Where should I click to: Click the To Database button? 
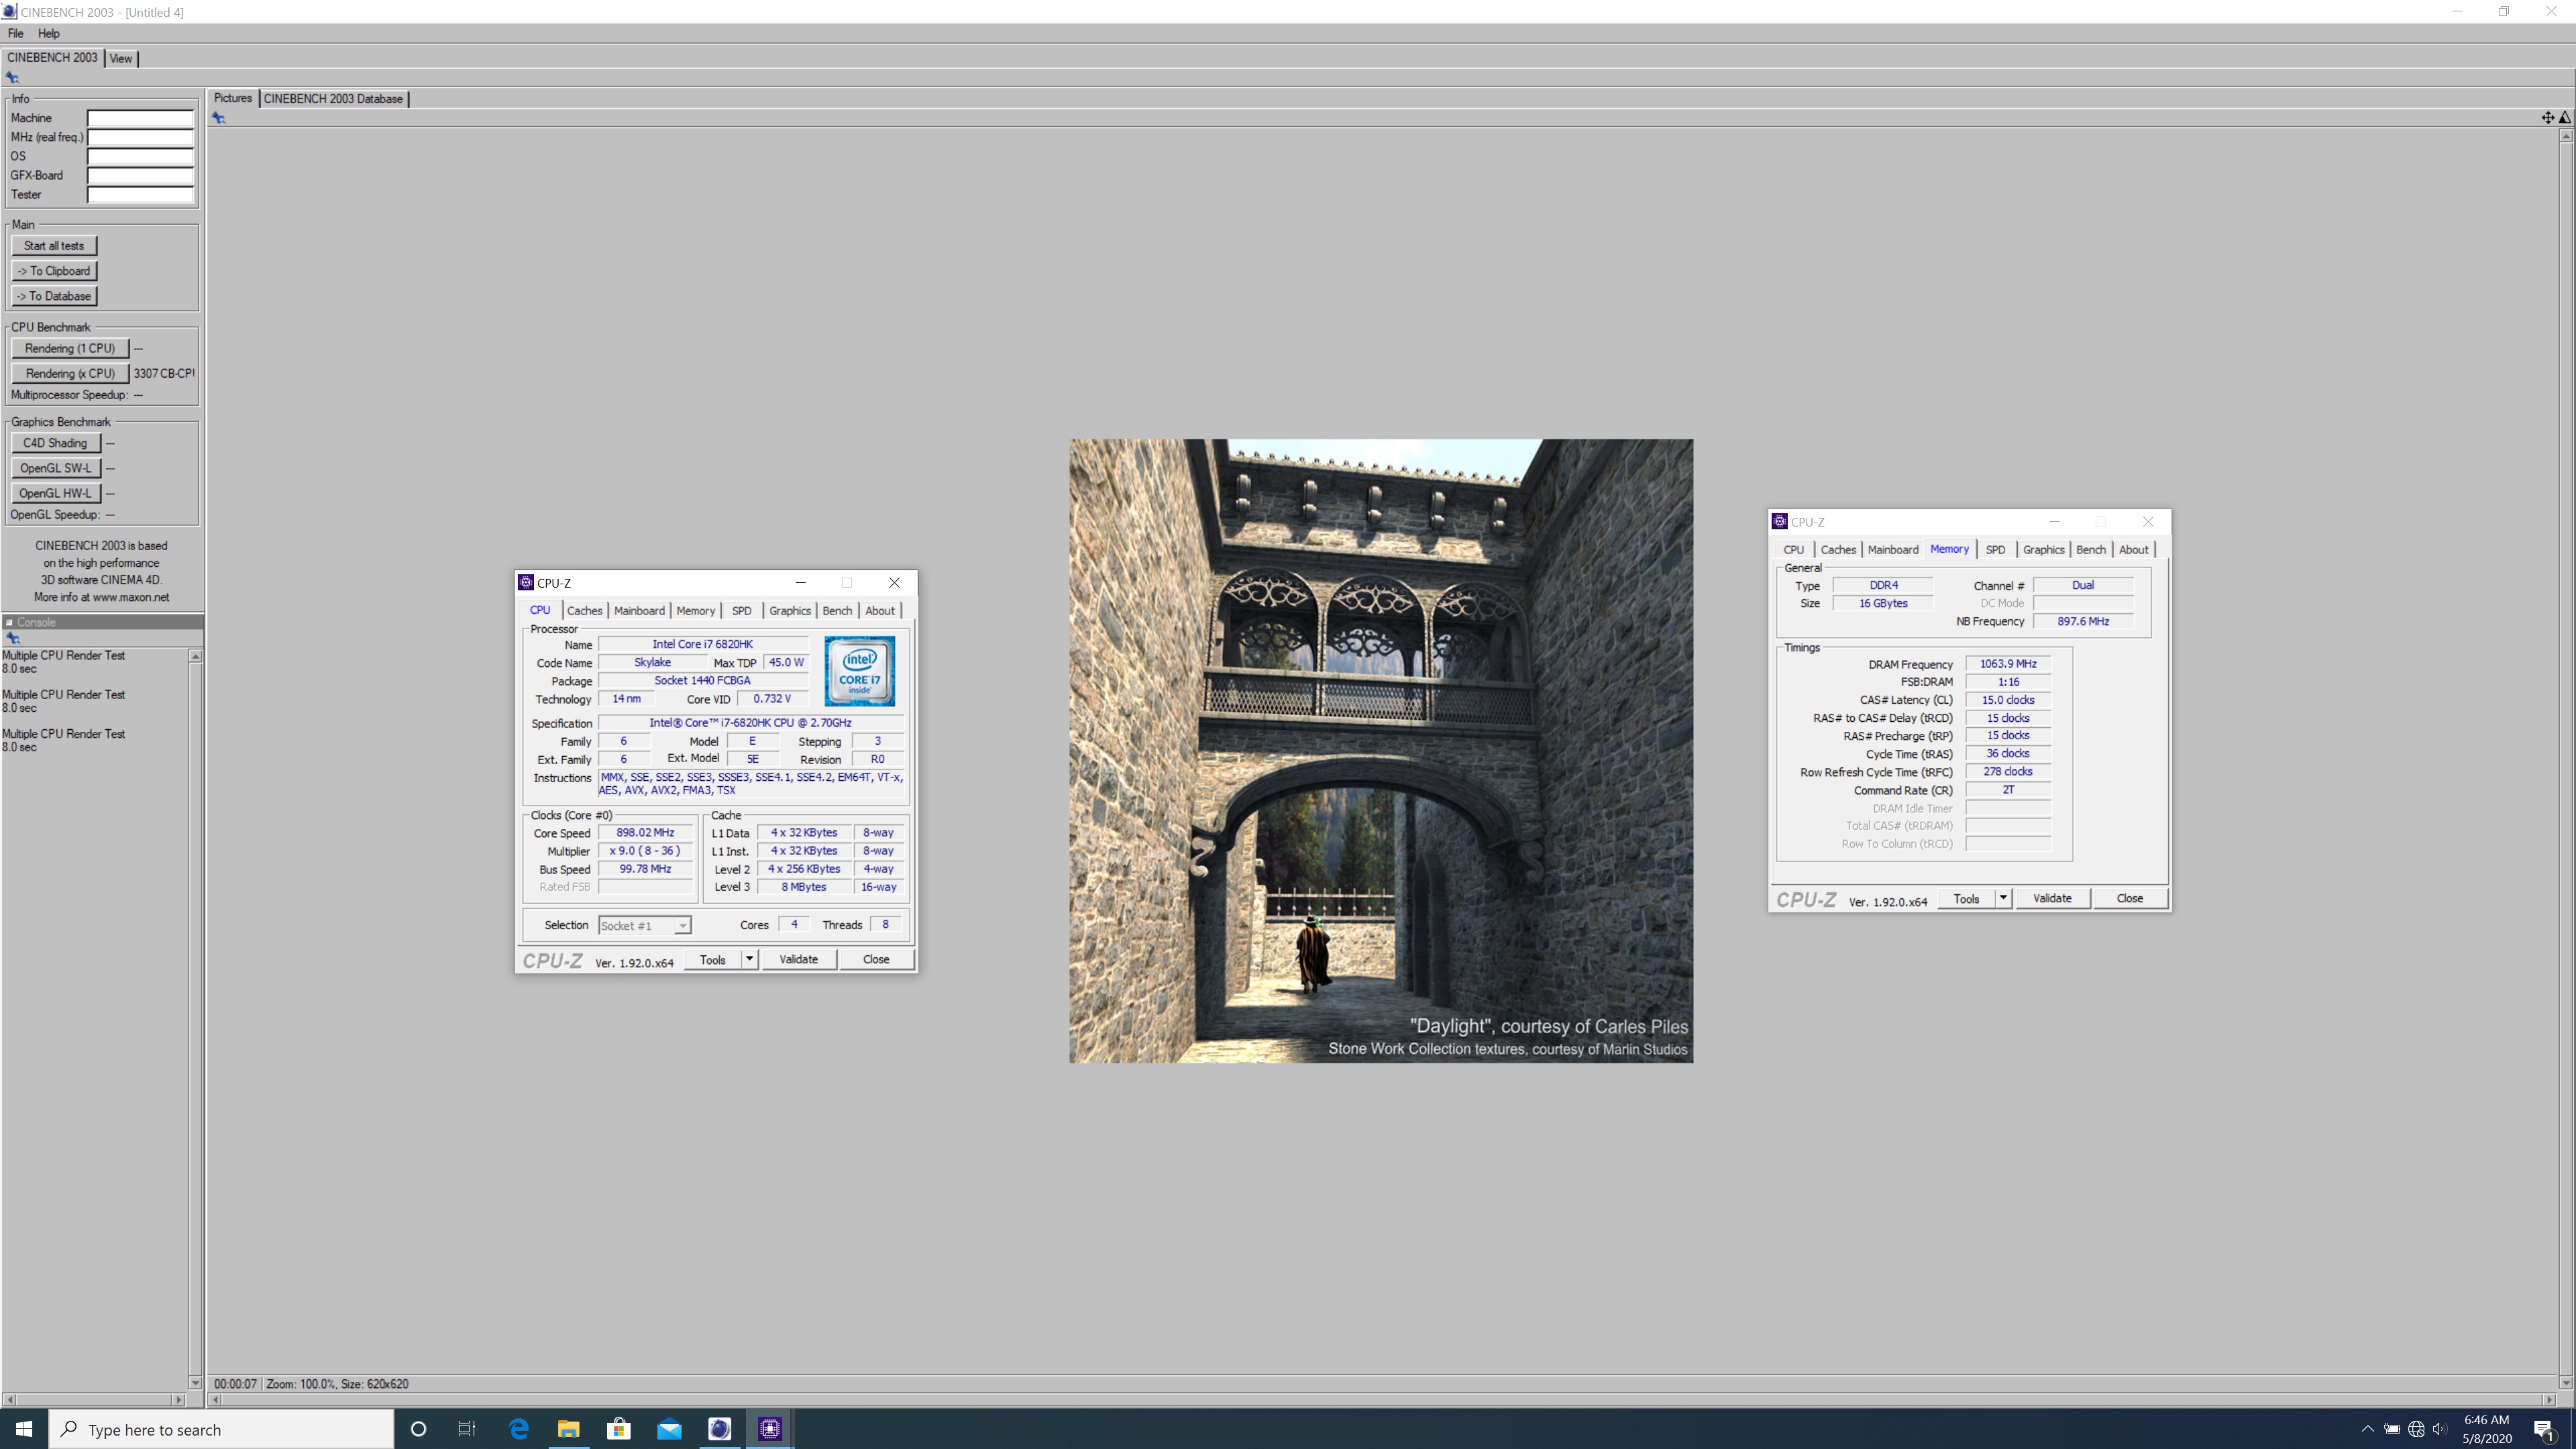coord(54,296)
